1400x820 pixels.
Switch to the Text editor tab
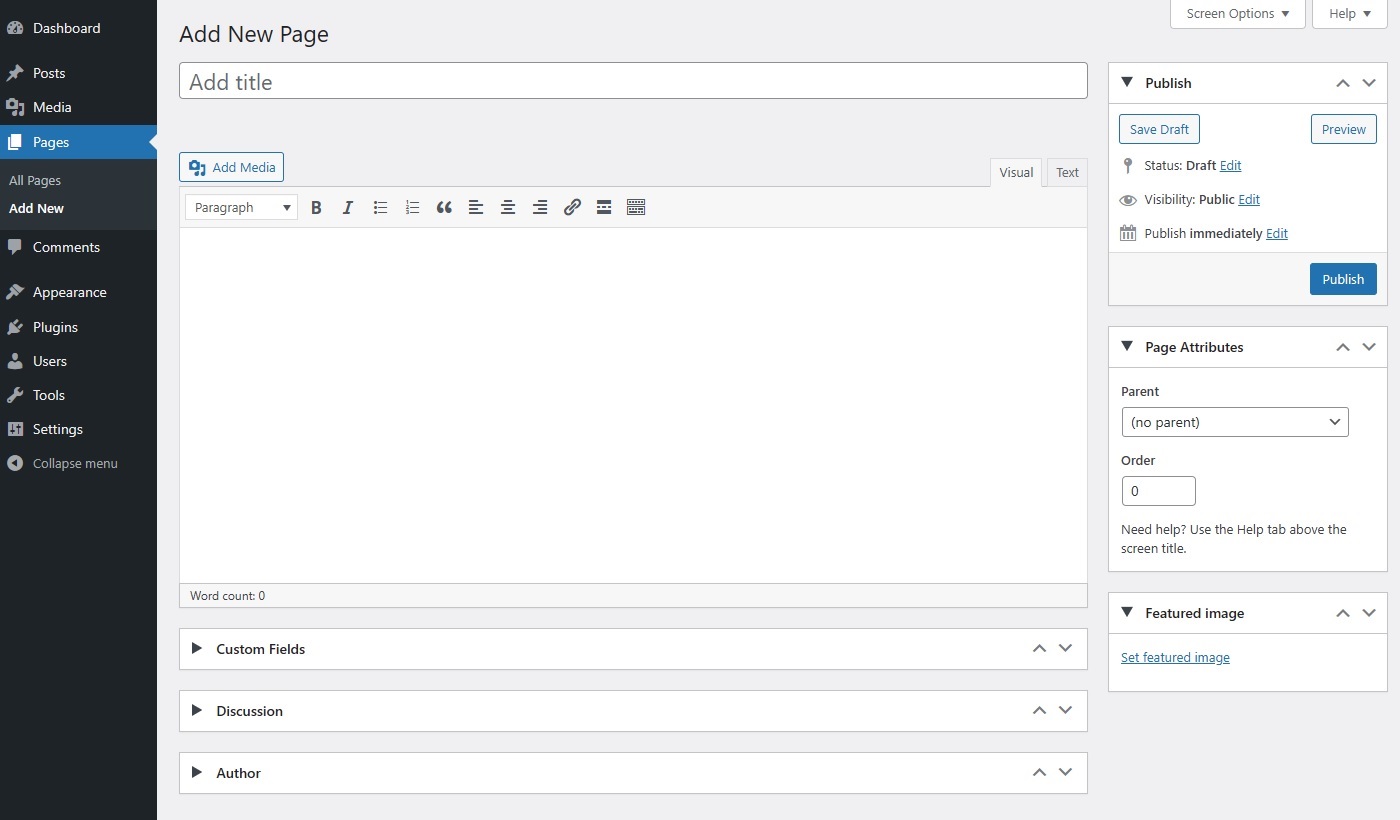[1066, 172]
